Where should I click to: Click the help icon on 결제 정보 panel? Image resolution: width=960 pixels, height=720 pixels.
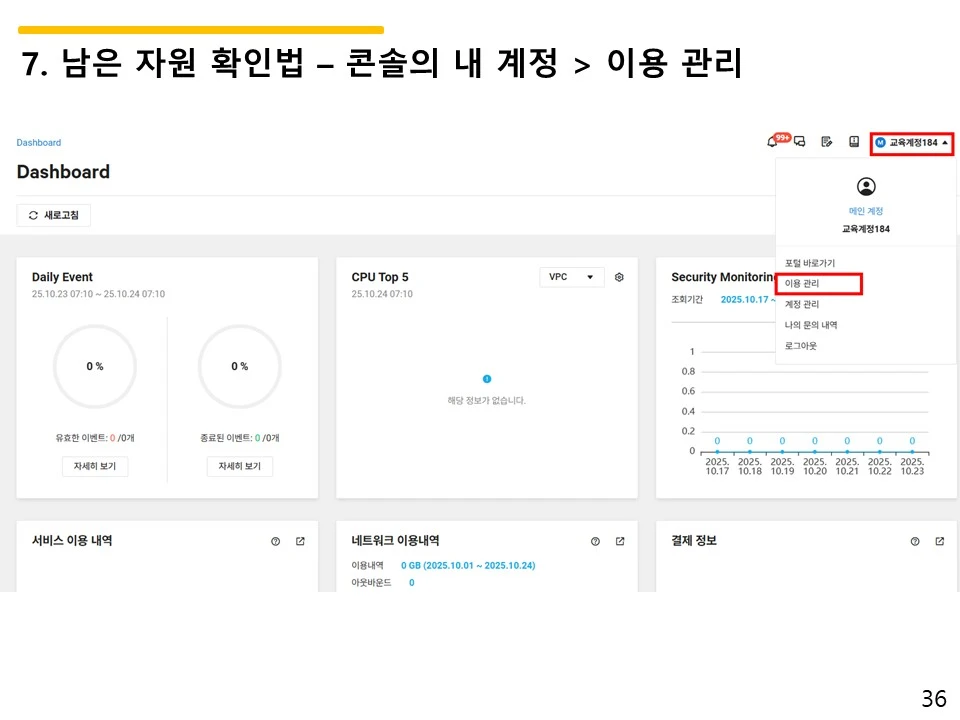[x=915, y=540]
